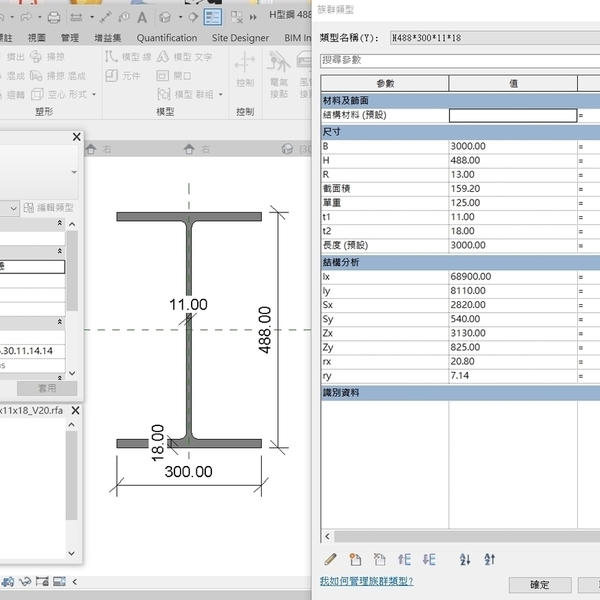Click the Text (A) tool icon
600x600 pixels.
tap(143, 18)
